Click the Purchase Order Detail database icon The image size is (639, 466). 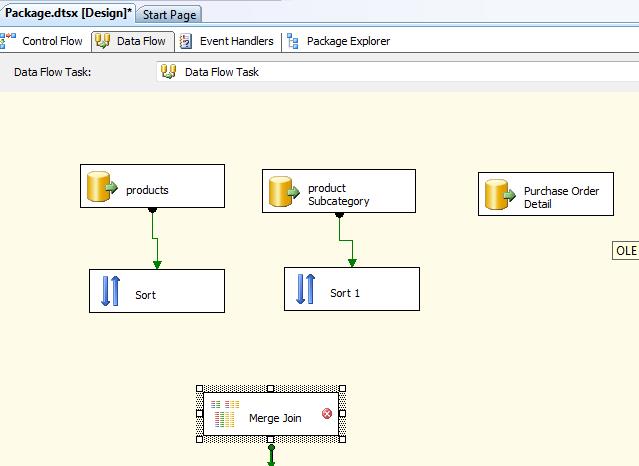[x=498, y=195]
